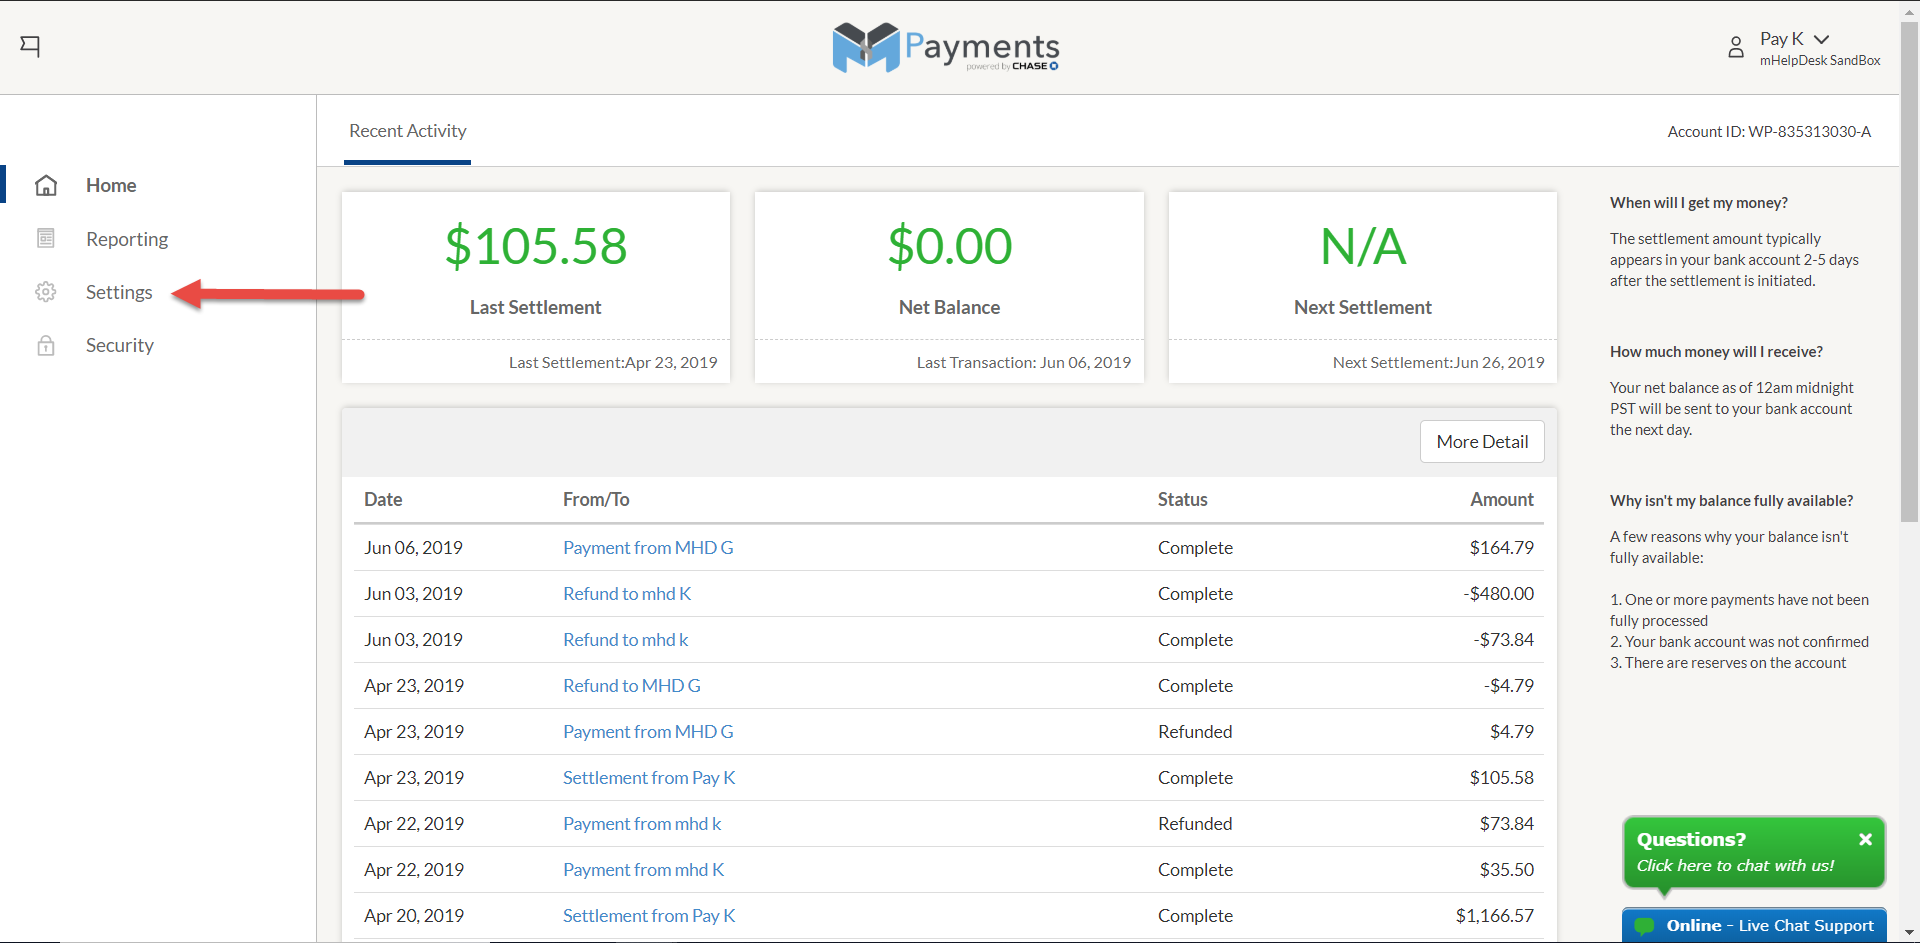Collapse the sidebar using the top-left icon
Image resolution: width=1920 pixels, height=943 pixels.
(30, 46)
